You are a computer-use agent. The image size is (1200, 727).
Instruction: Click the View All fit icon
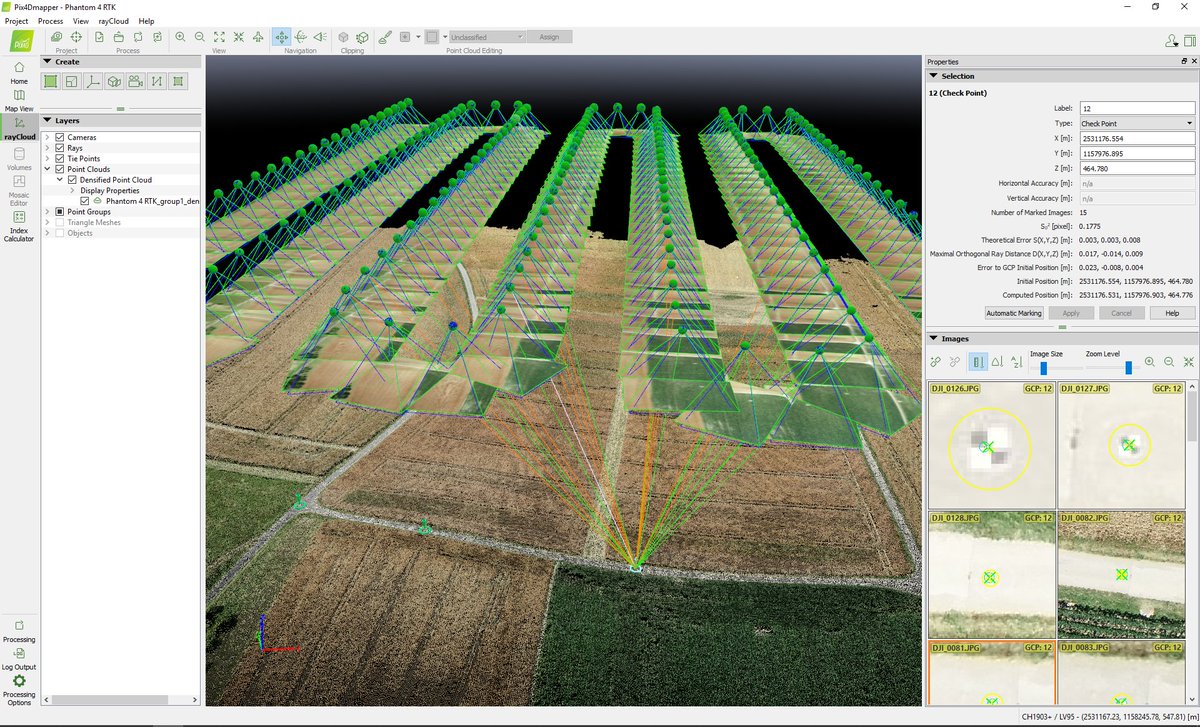coord(219,37)
